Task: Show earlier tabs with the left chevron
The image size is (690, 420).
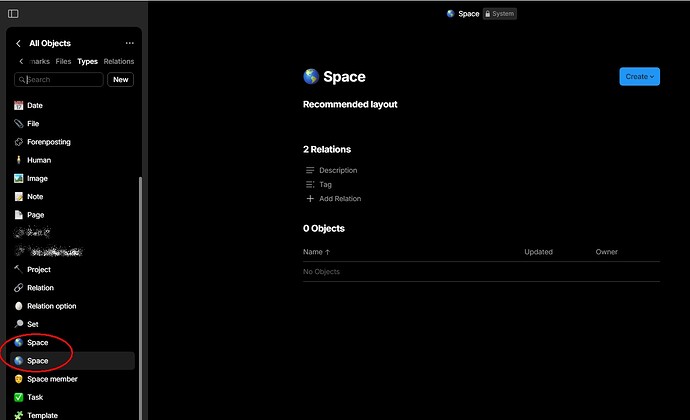Action: 21,61
